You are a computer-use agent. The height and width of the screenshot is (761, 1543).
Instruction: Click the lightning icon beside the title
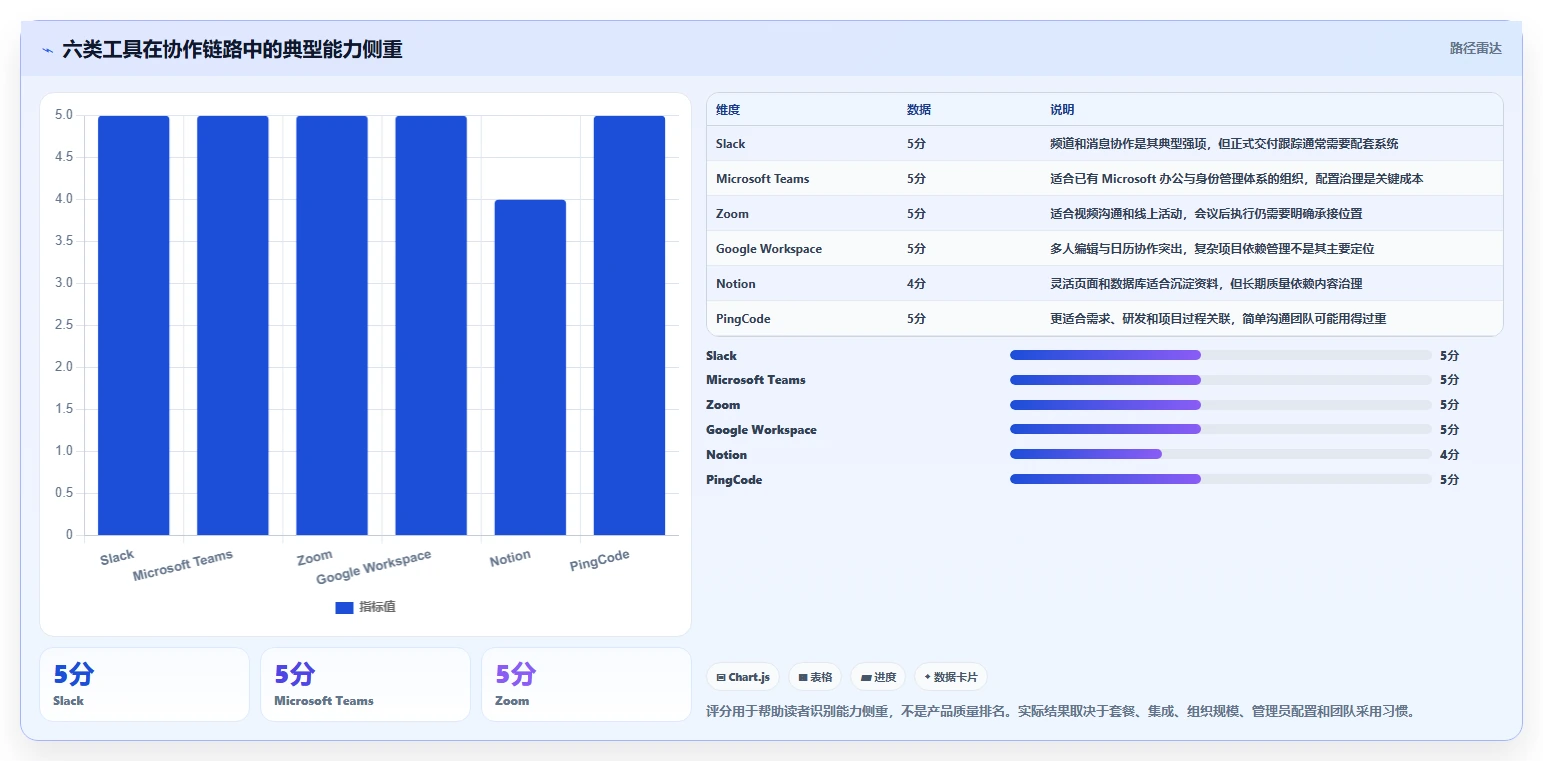point(47,50)
